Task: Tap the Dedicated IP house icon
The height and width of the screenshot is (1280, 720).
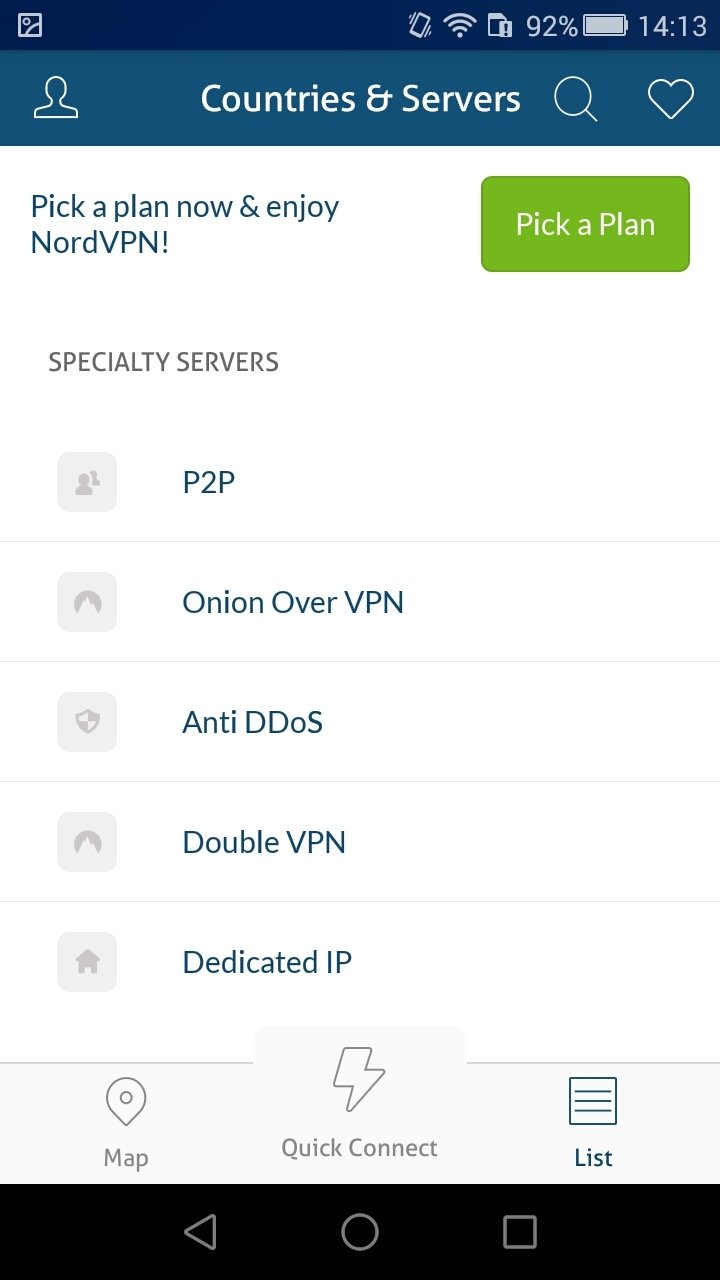Action: (87, 962)
